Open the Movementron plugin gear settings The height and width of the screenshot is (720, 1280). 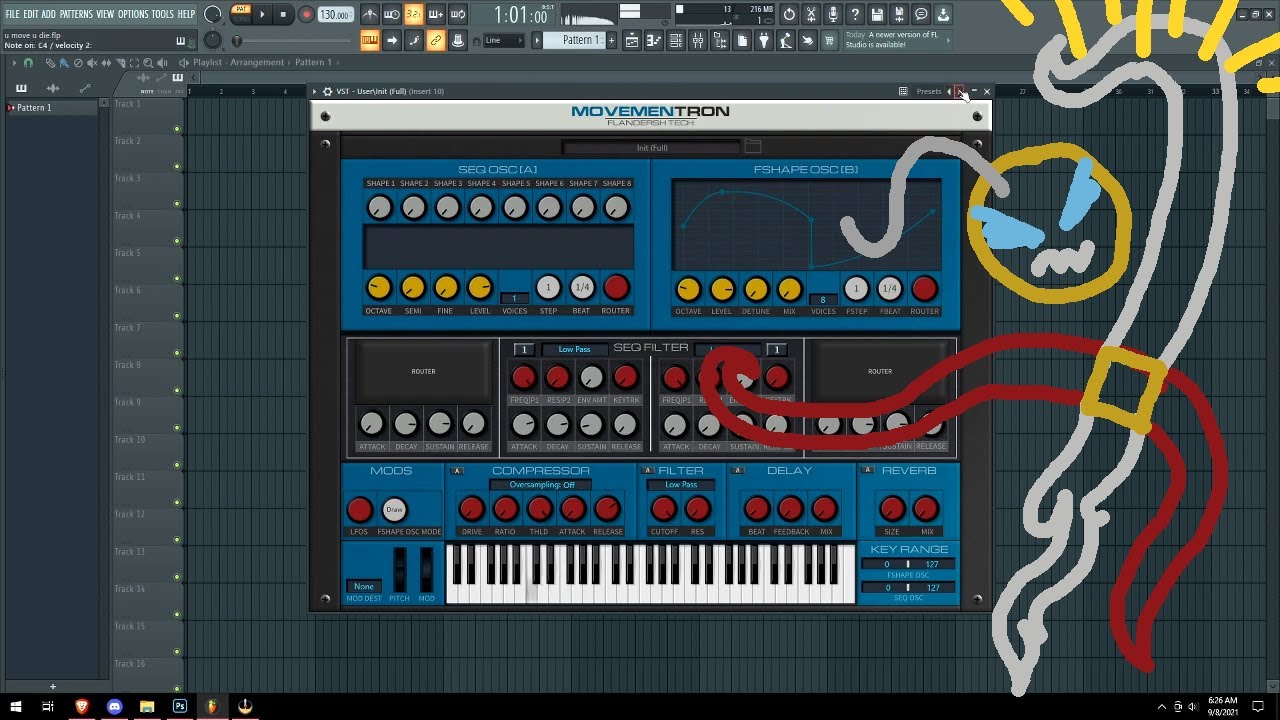pos(327,91)
